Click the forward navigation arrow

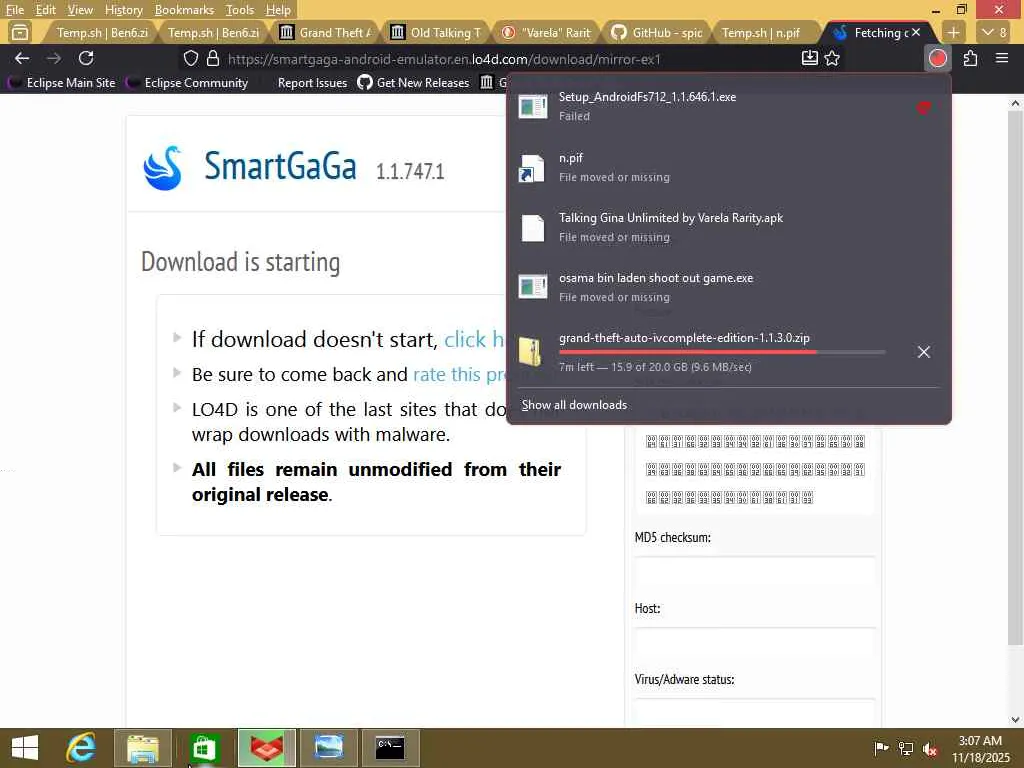54,59
